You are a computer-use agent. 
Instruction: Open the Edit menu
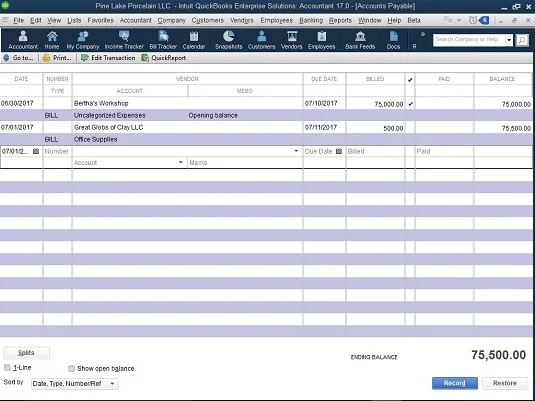(35, 20)
